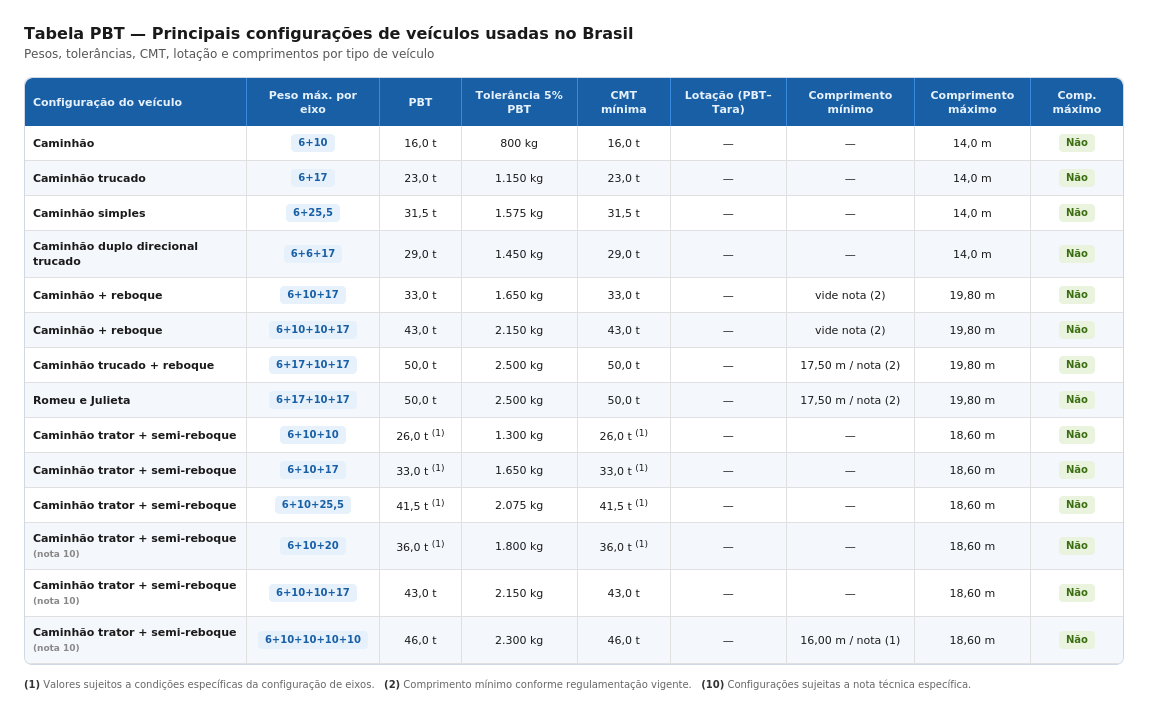Click the "Não" badge in Romeu e Julieta row
The image size is (1150, 717).
tap(1076, 400)
